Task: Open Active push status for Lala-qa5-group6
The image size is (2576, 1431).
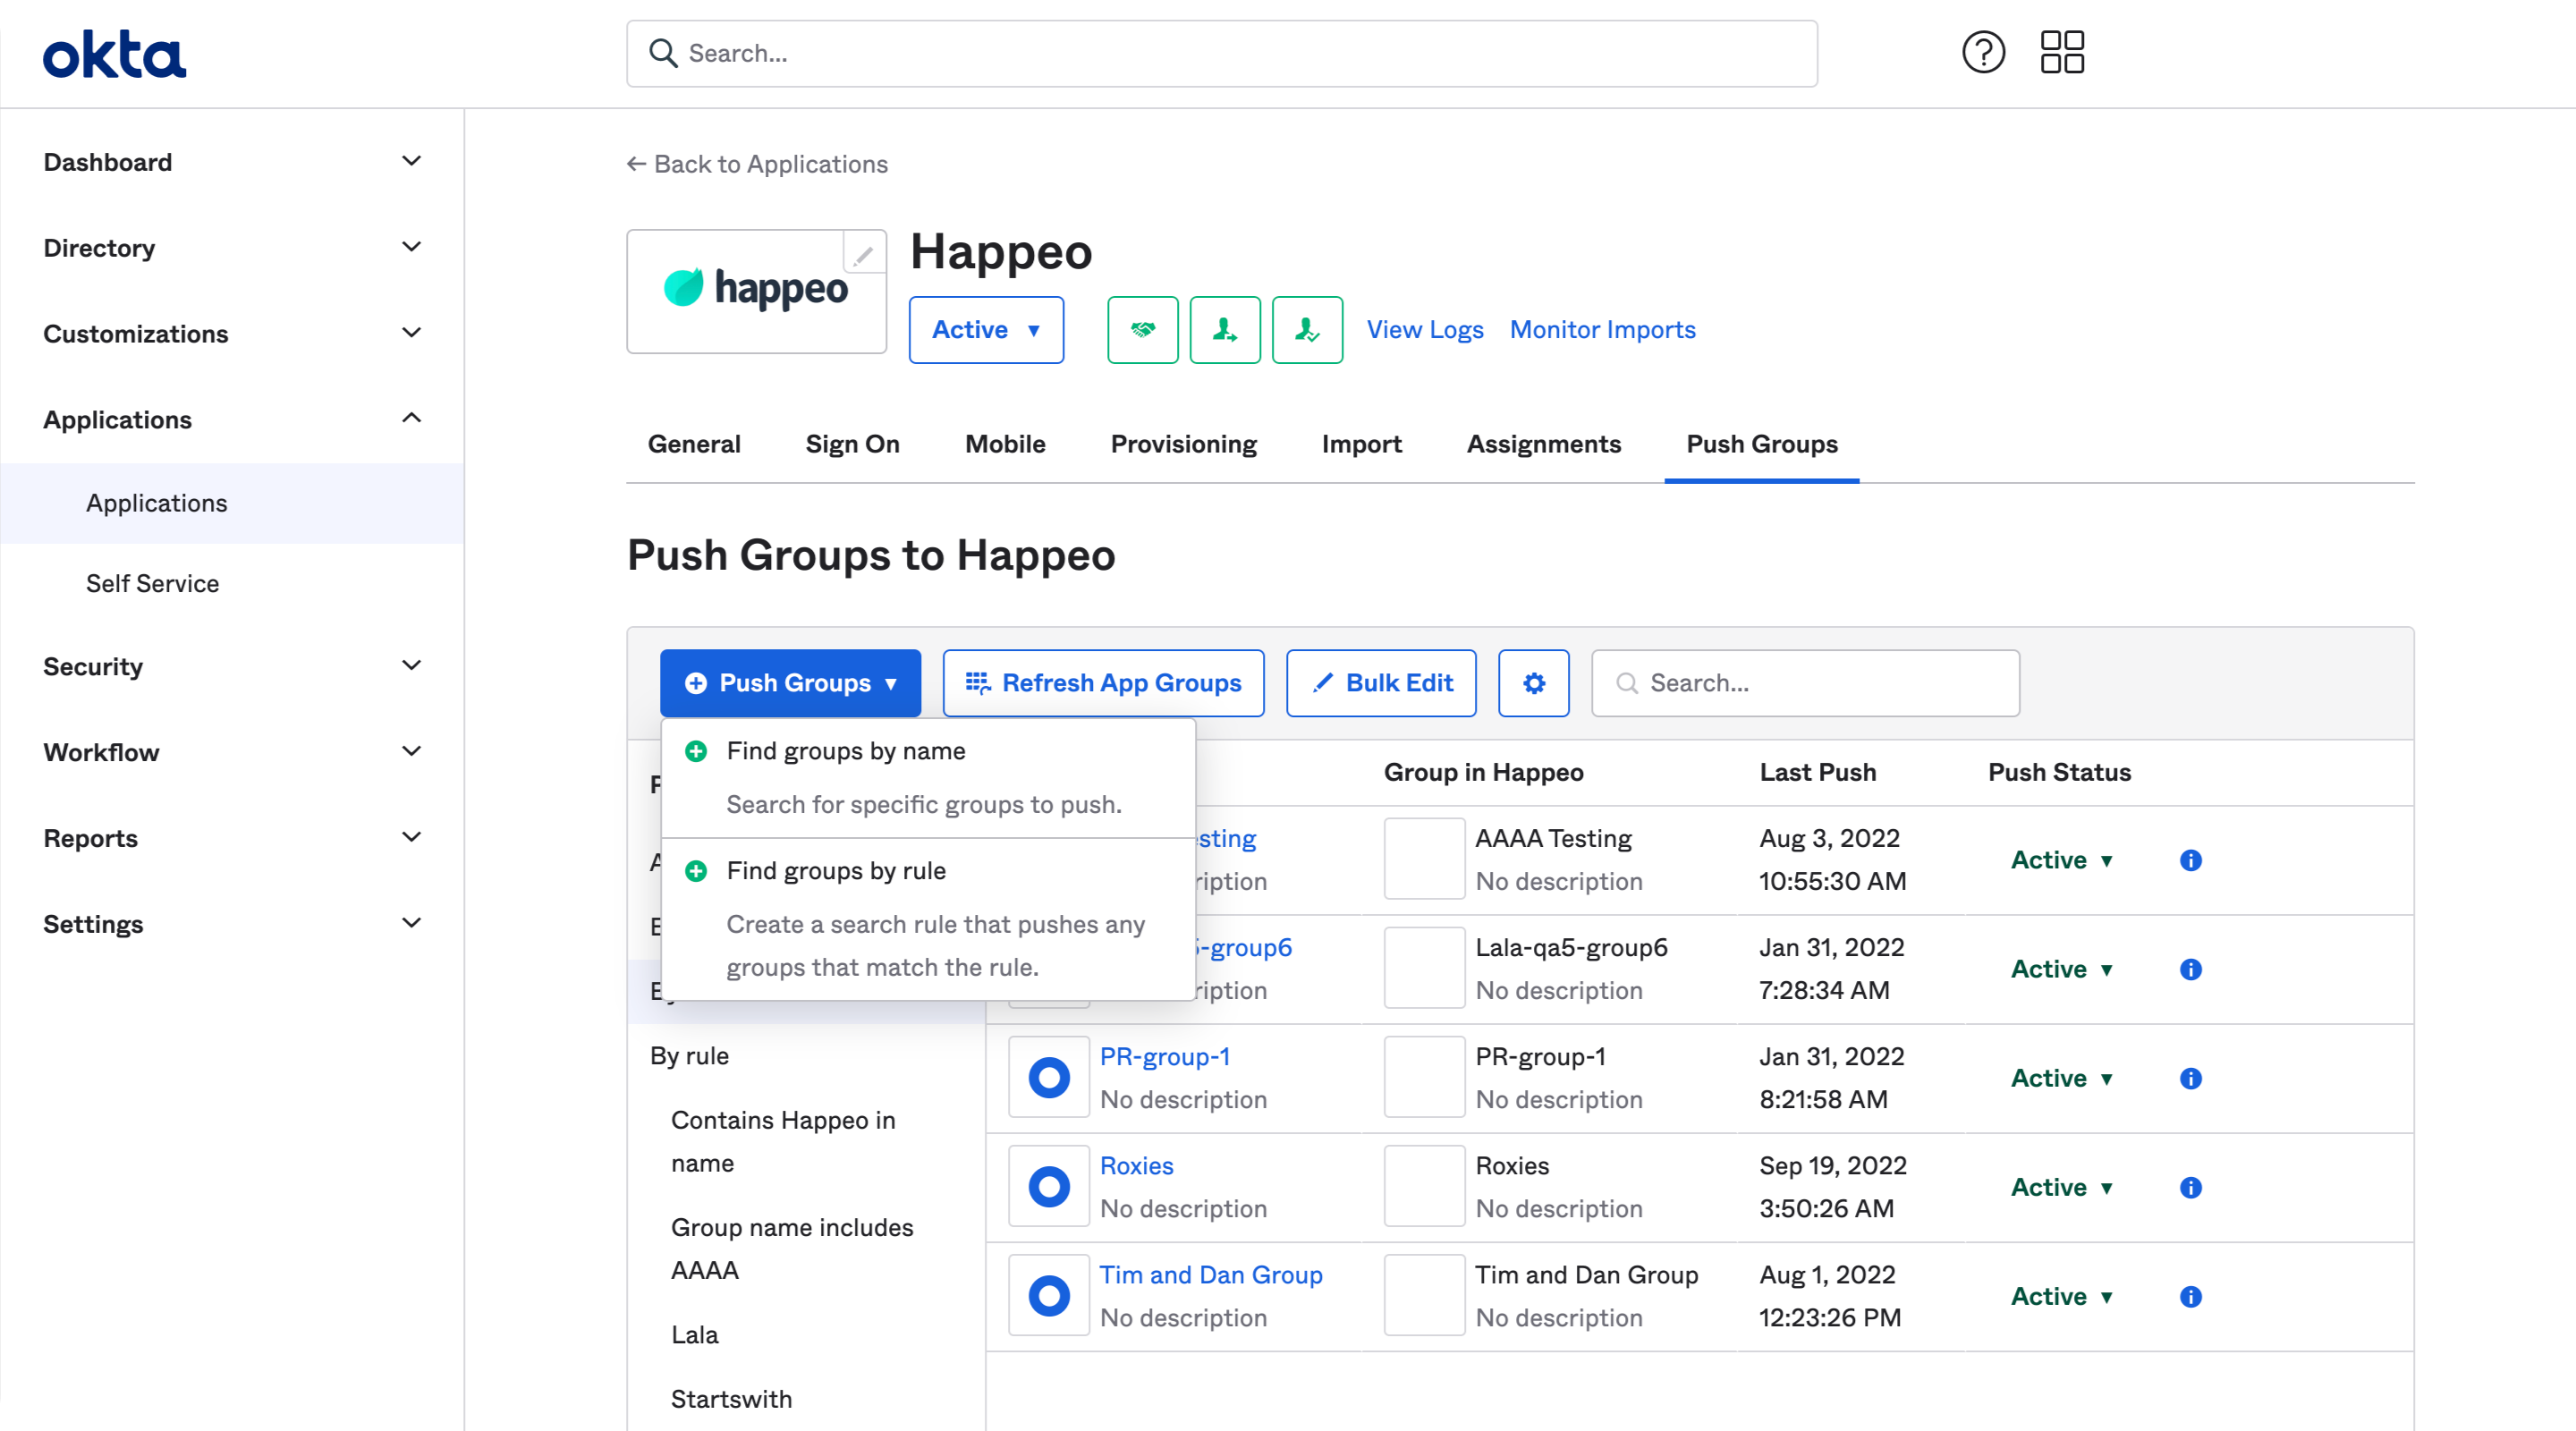Action: (x=2062, y=969)
